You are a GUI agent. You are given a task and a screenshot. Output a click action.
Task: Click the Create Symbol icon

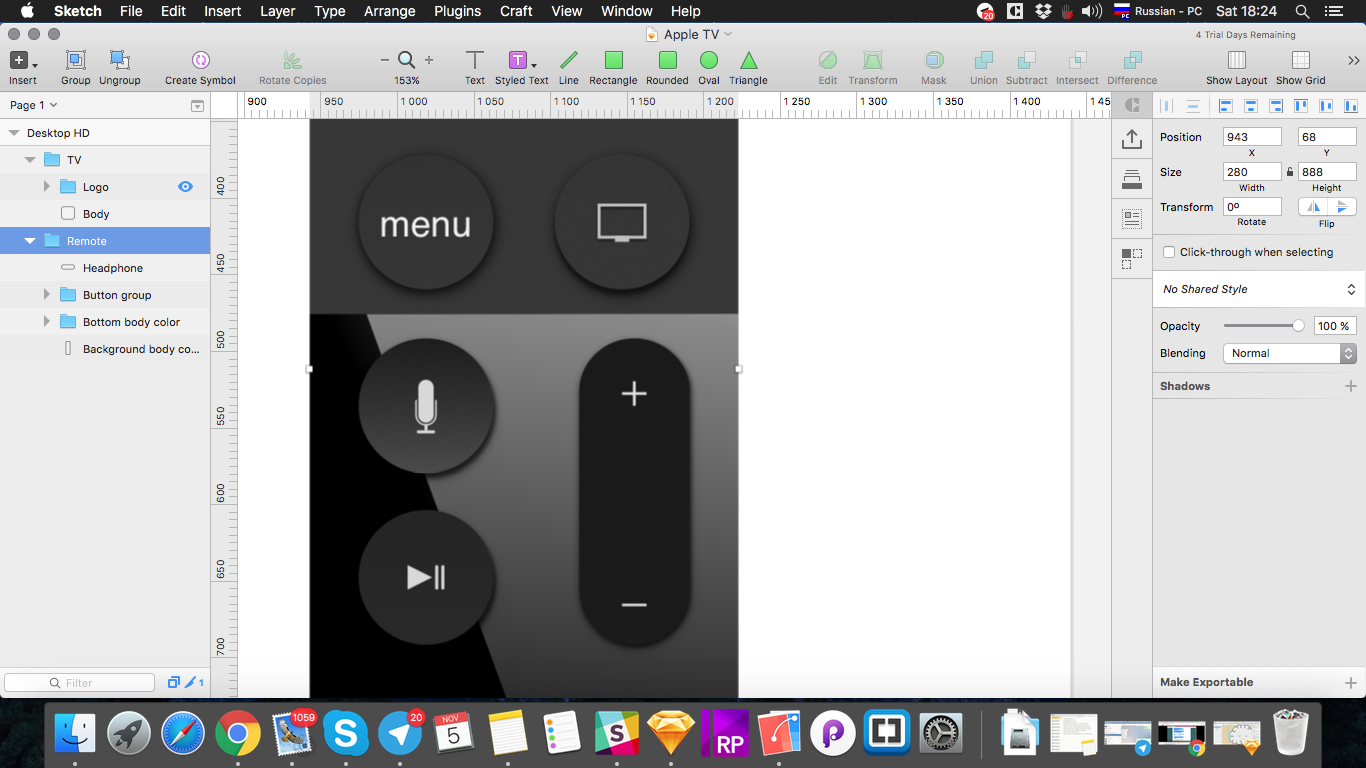200,61
